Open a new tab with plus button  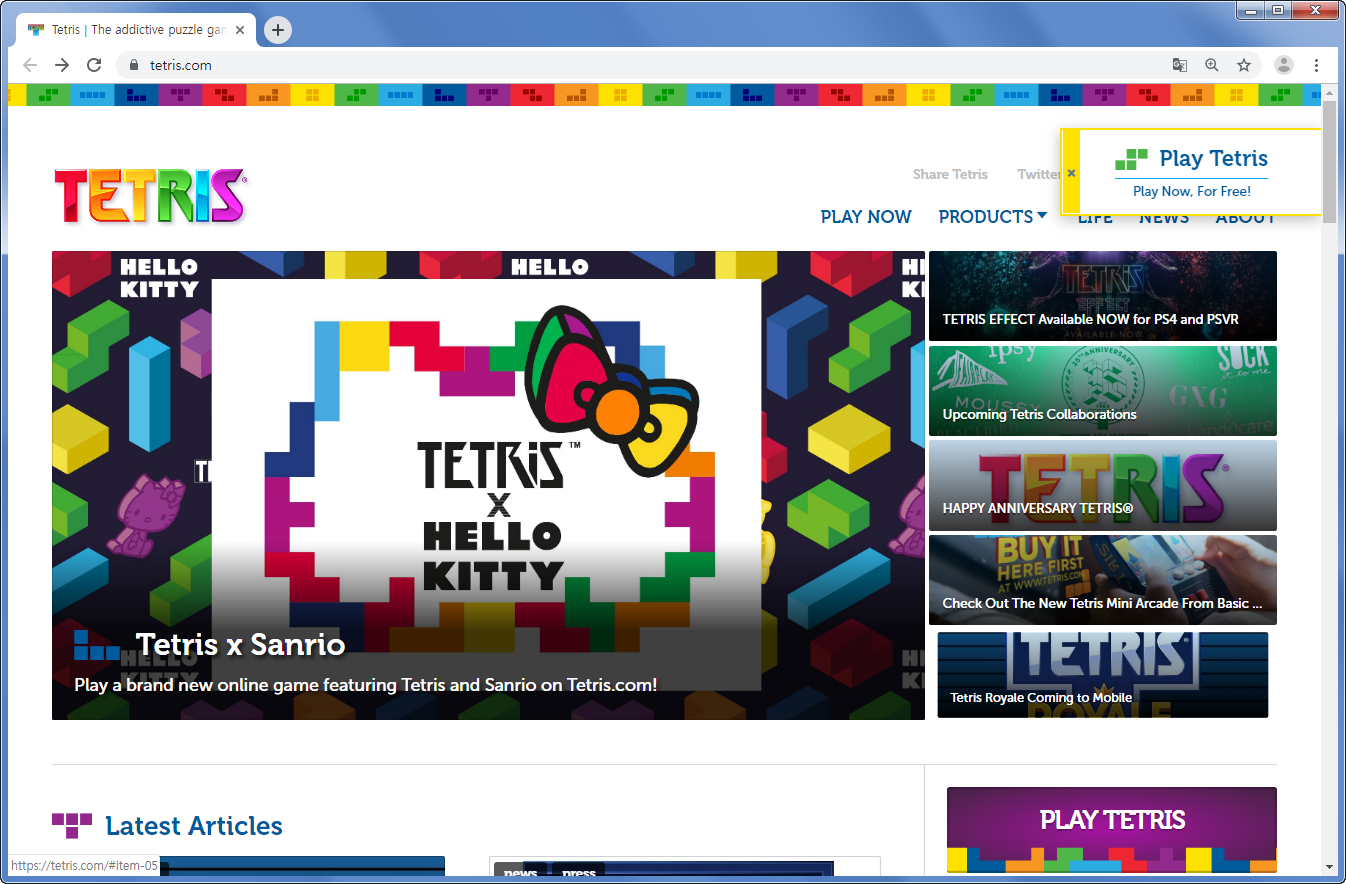pyautogui.click(x=278, y=30)
